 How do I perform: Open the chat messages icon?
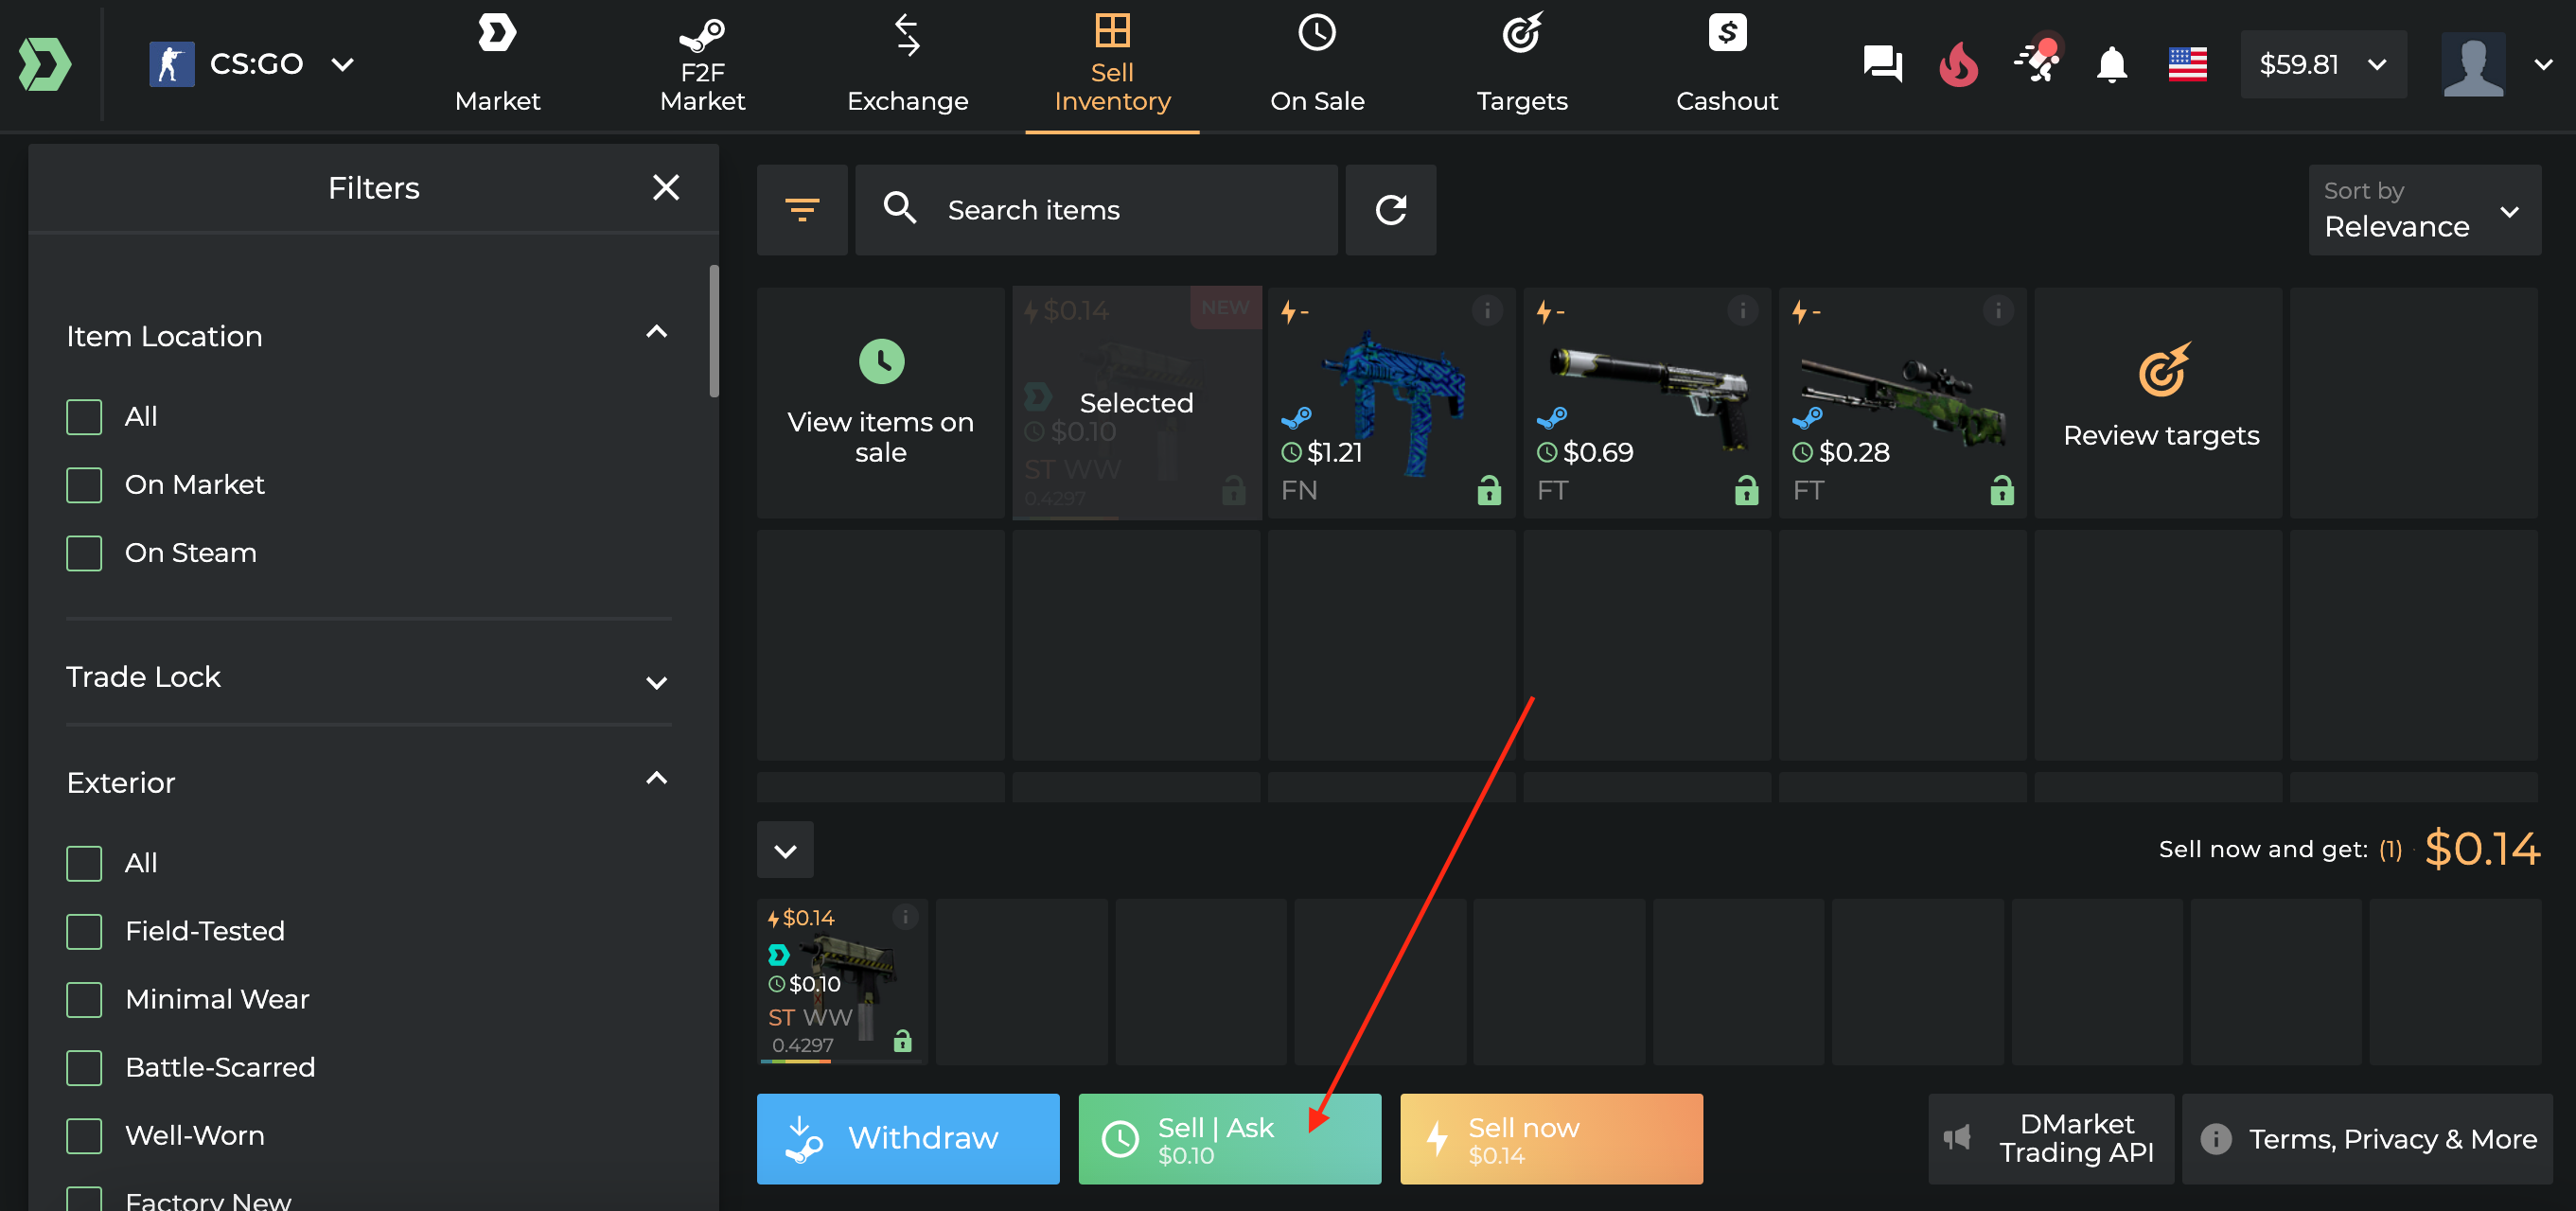click(1883, 65)
